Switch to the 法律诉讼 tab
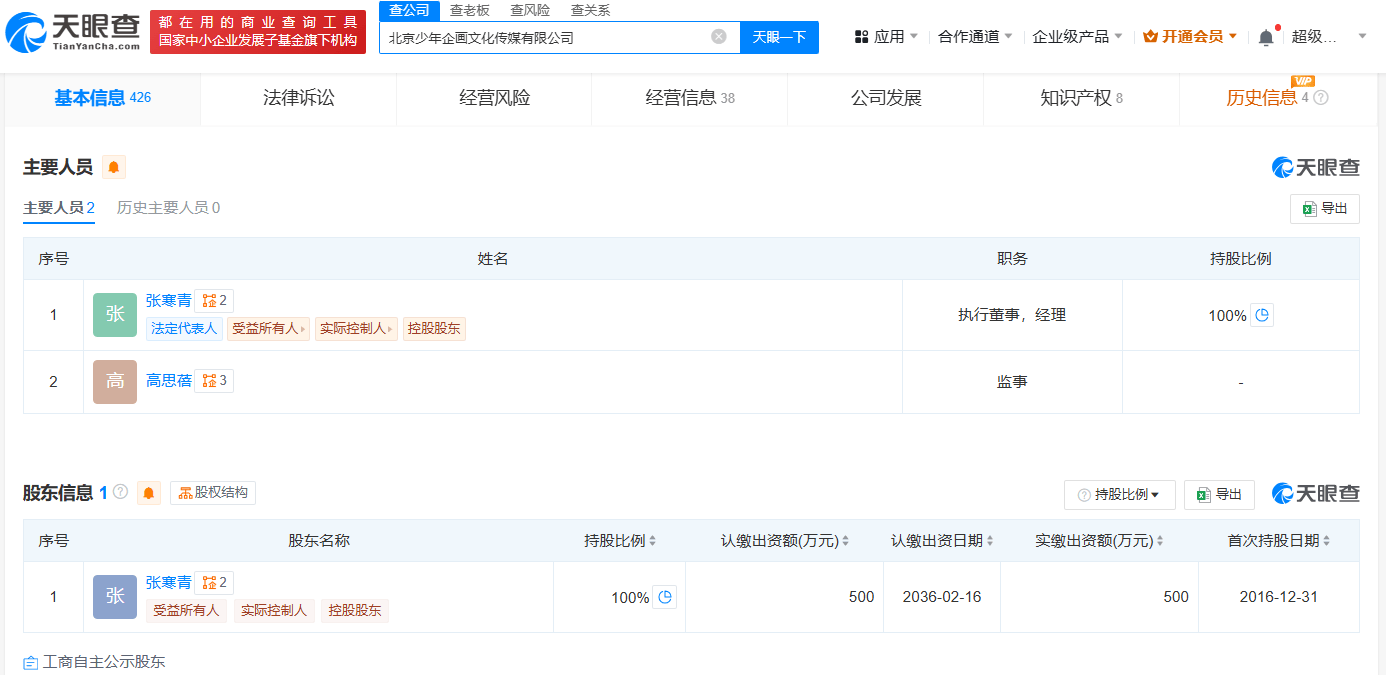This screenshot has width=1386, height=675. [x=298, y=98]
